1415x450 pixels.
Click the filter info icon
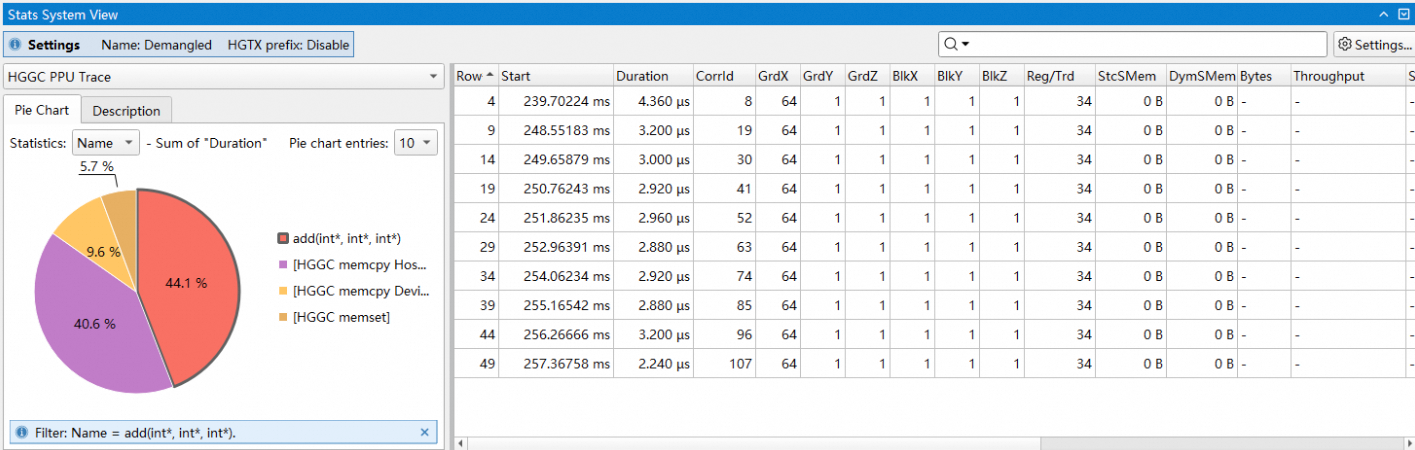tap(22, 432)
